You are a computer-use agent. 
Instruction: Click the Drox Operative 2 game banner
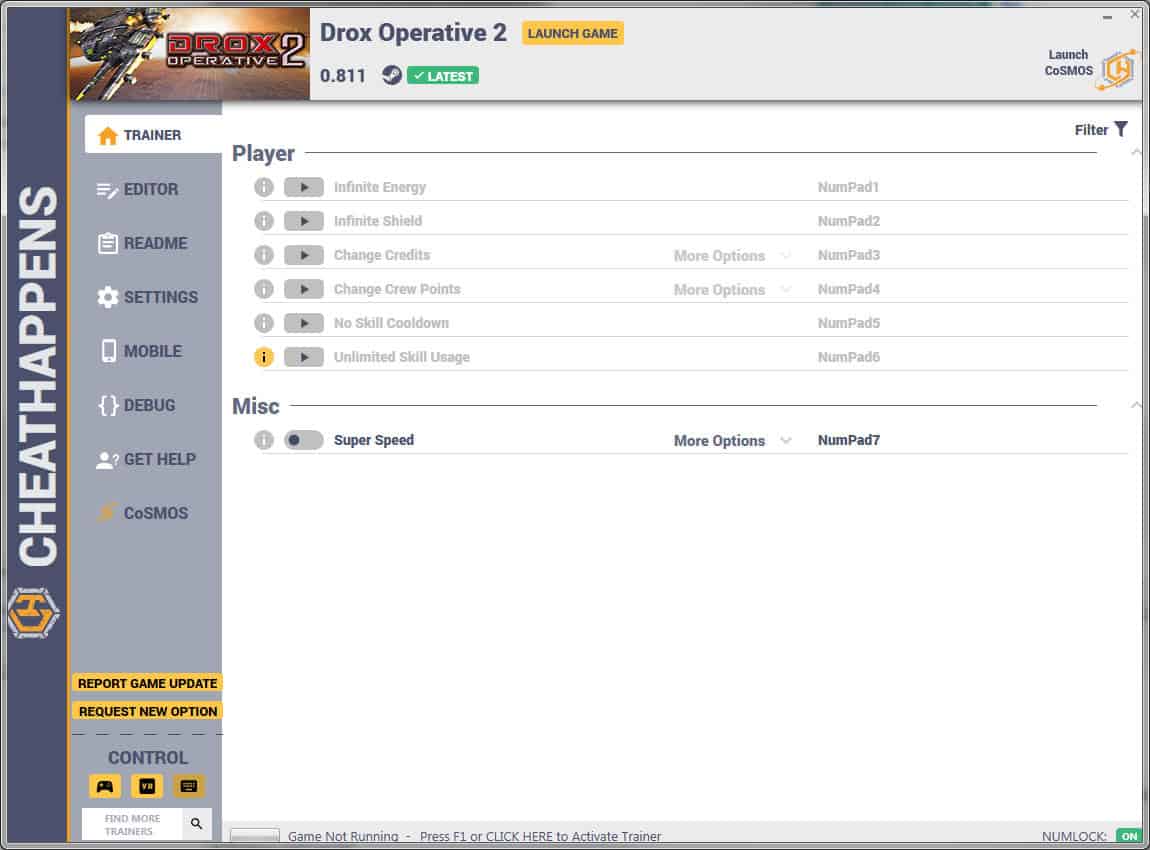(x=189, y=54)
